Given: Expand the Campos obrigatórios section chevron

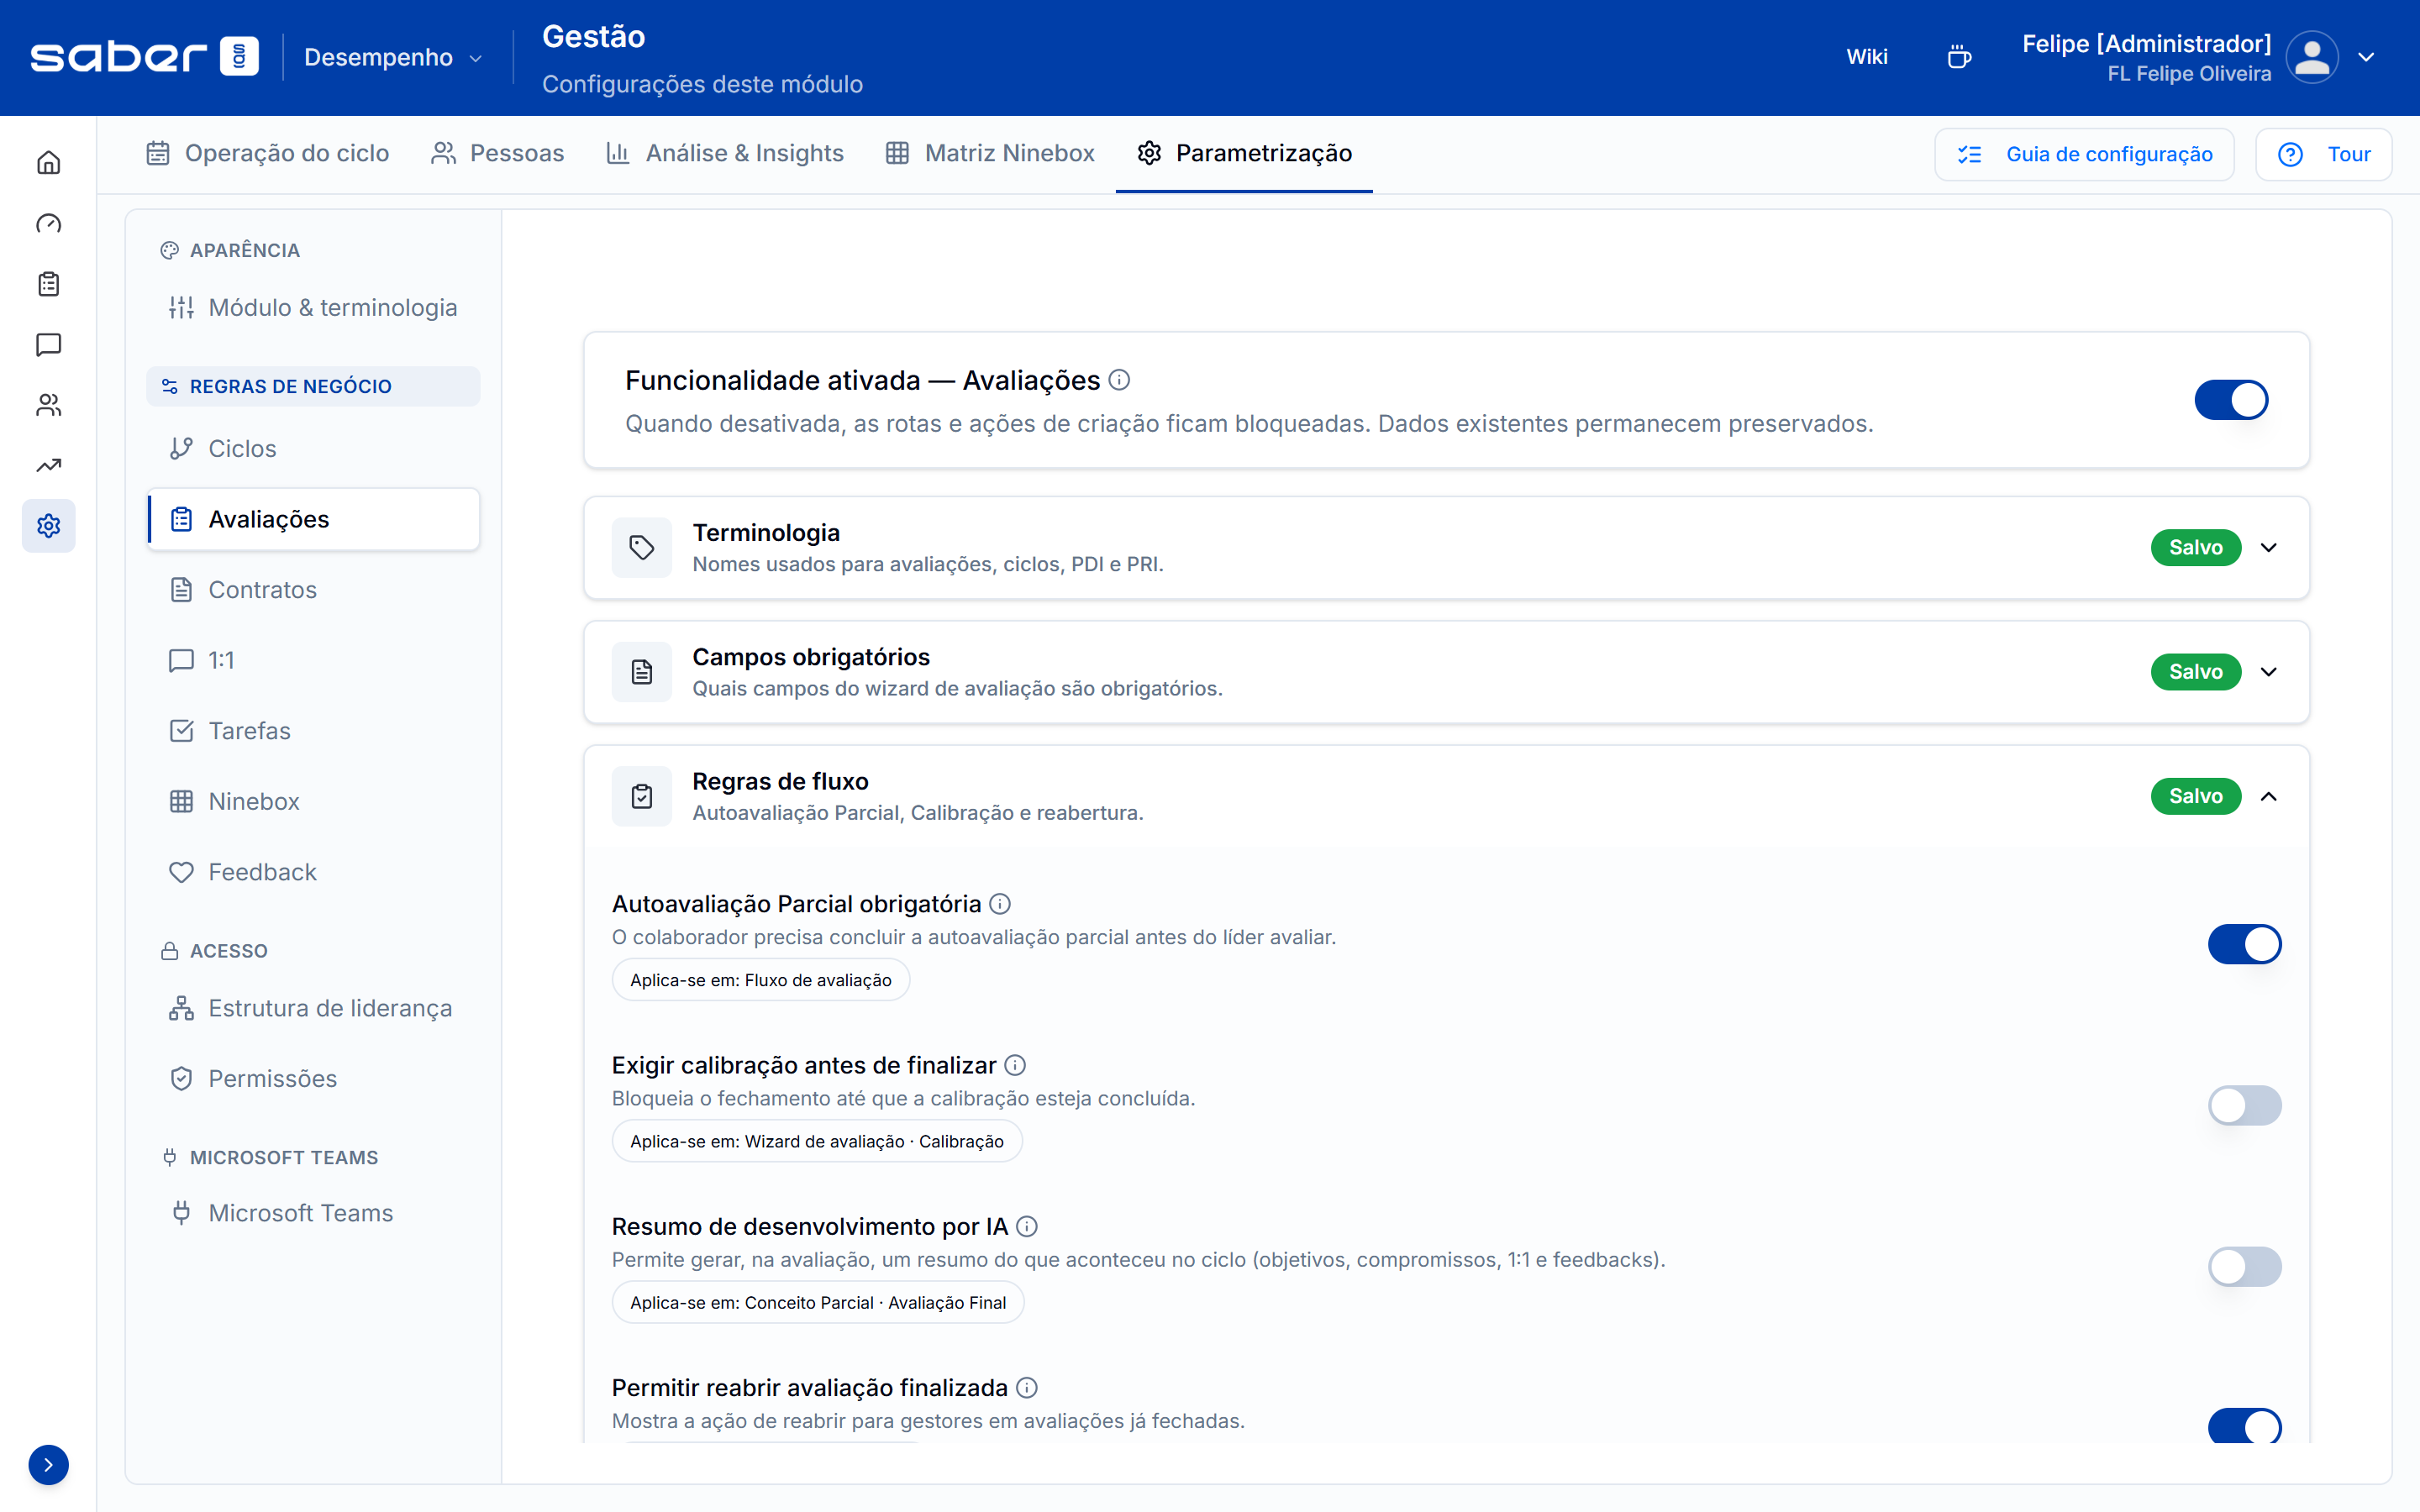Looking at the screenshot, I should [2269, 672].
